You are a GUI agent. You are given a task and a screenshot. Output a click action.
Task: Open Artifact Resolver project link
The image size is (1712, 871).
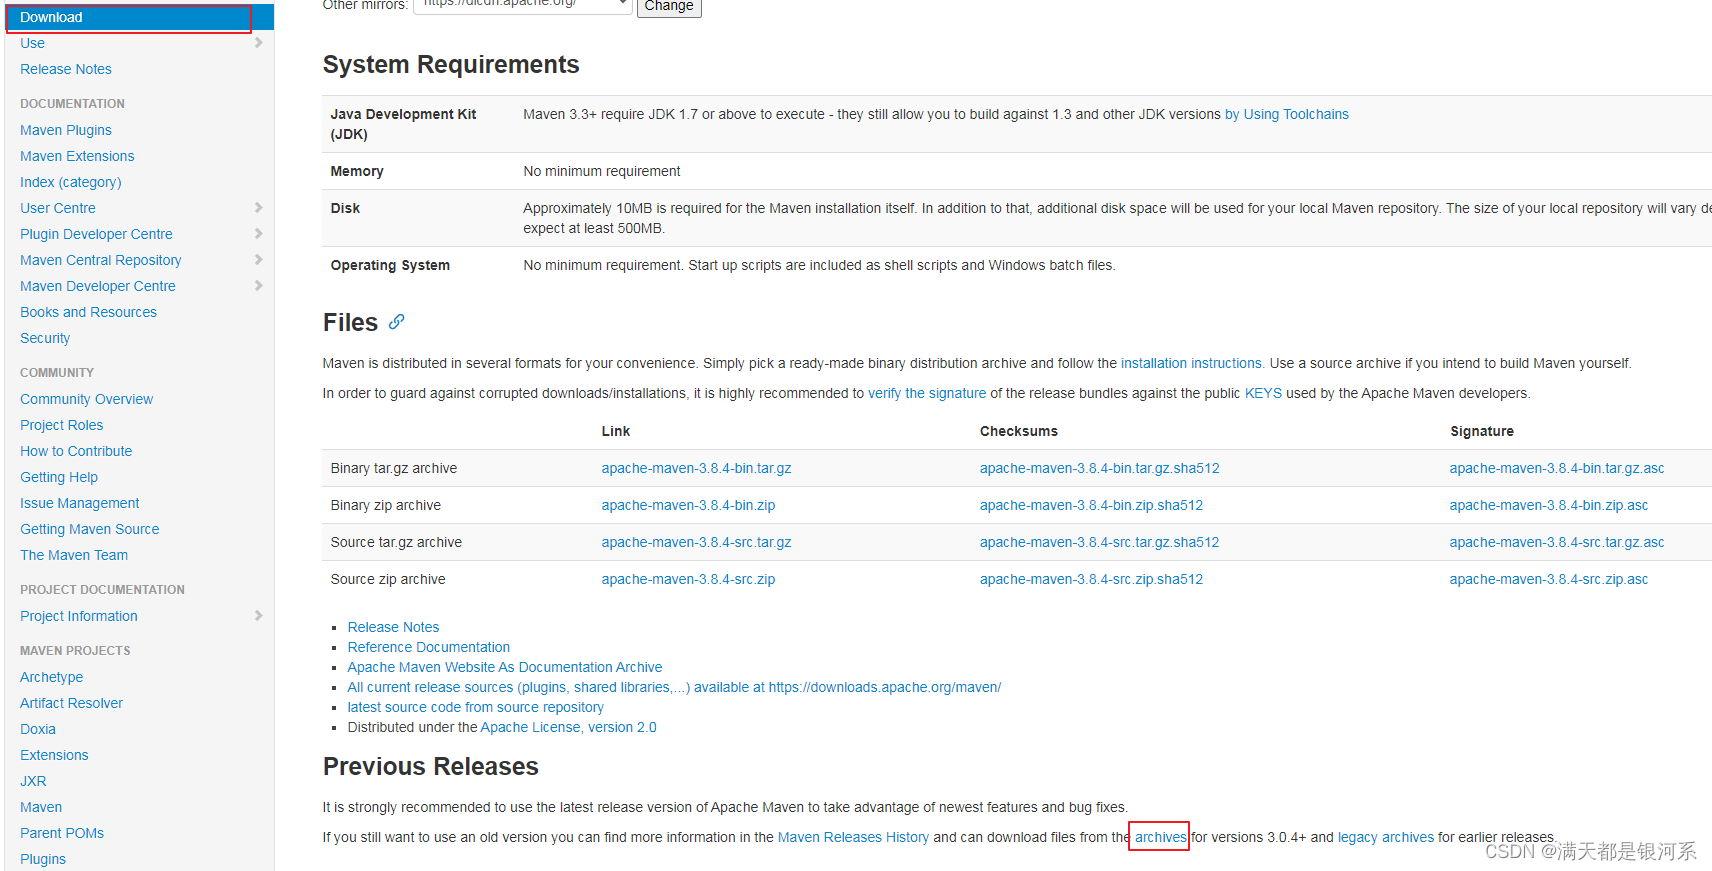click(x=72, y=703)
